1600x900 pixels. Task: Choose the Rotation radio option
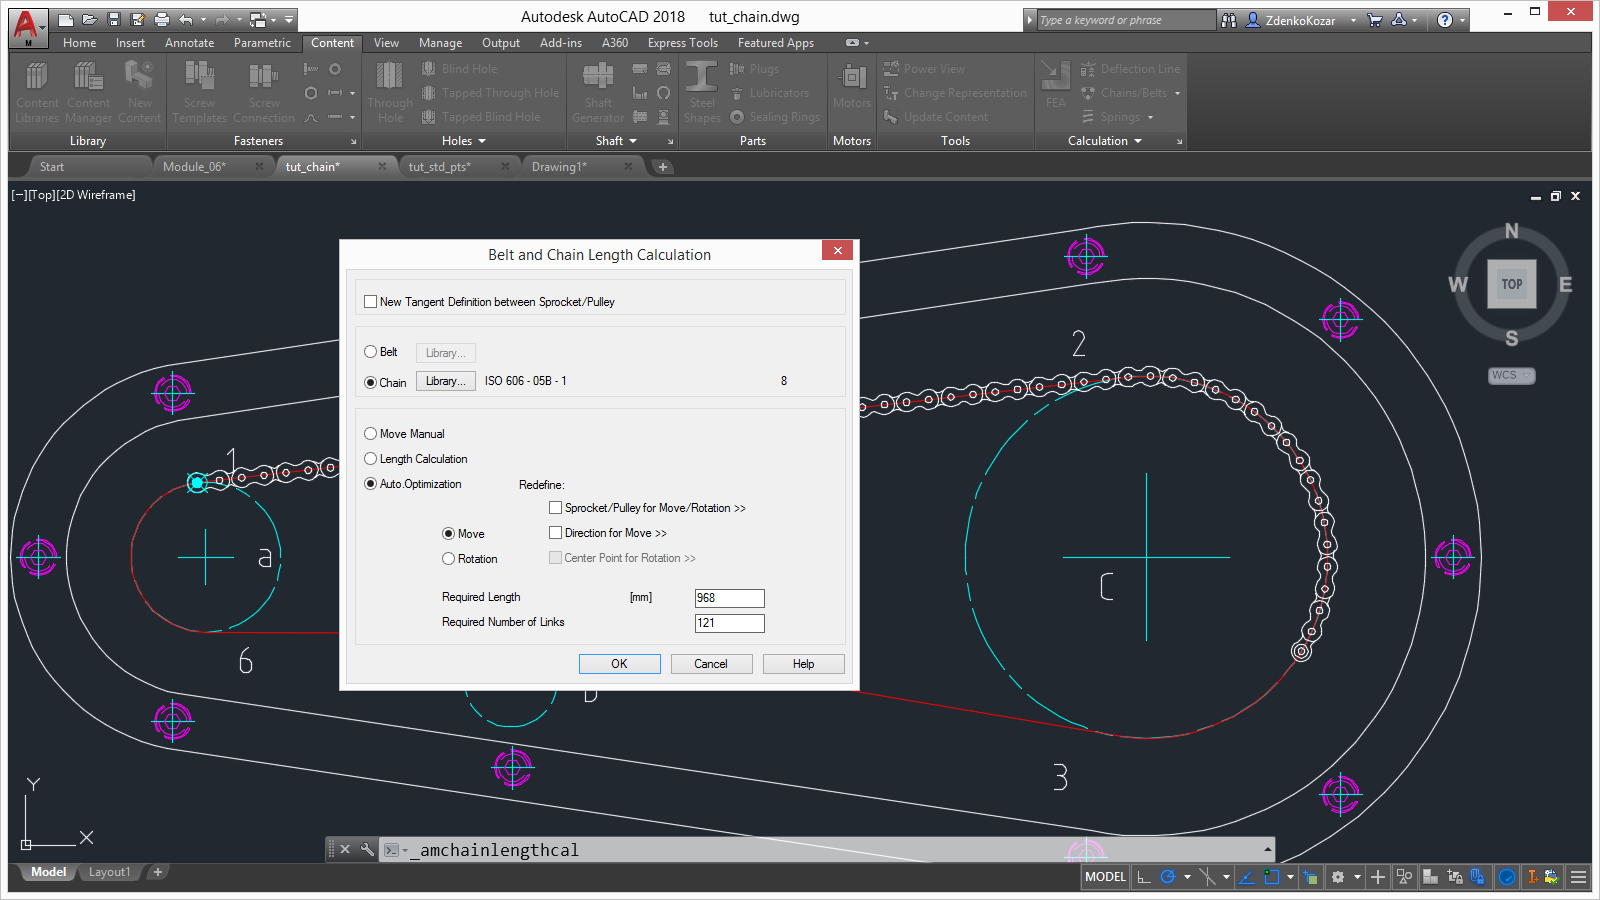pos(449,559)
